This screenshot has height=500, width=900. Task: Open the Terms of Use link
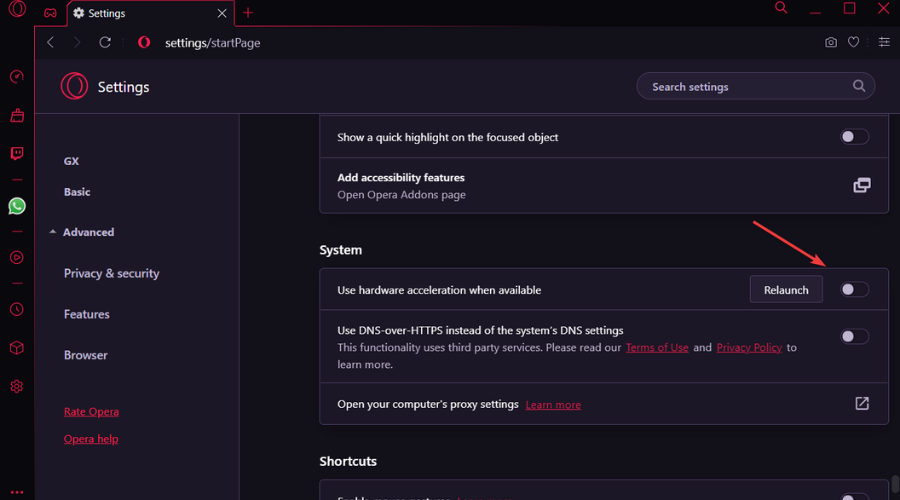point(657,347)
